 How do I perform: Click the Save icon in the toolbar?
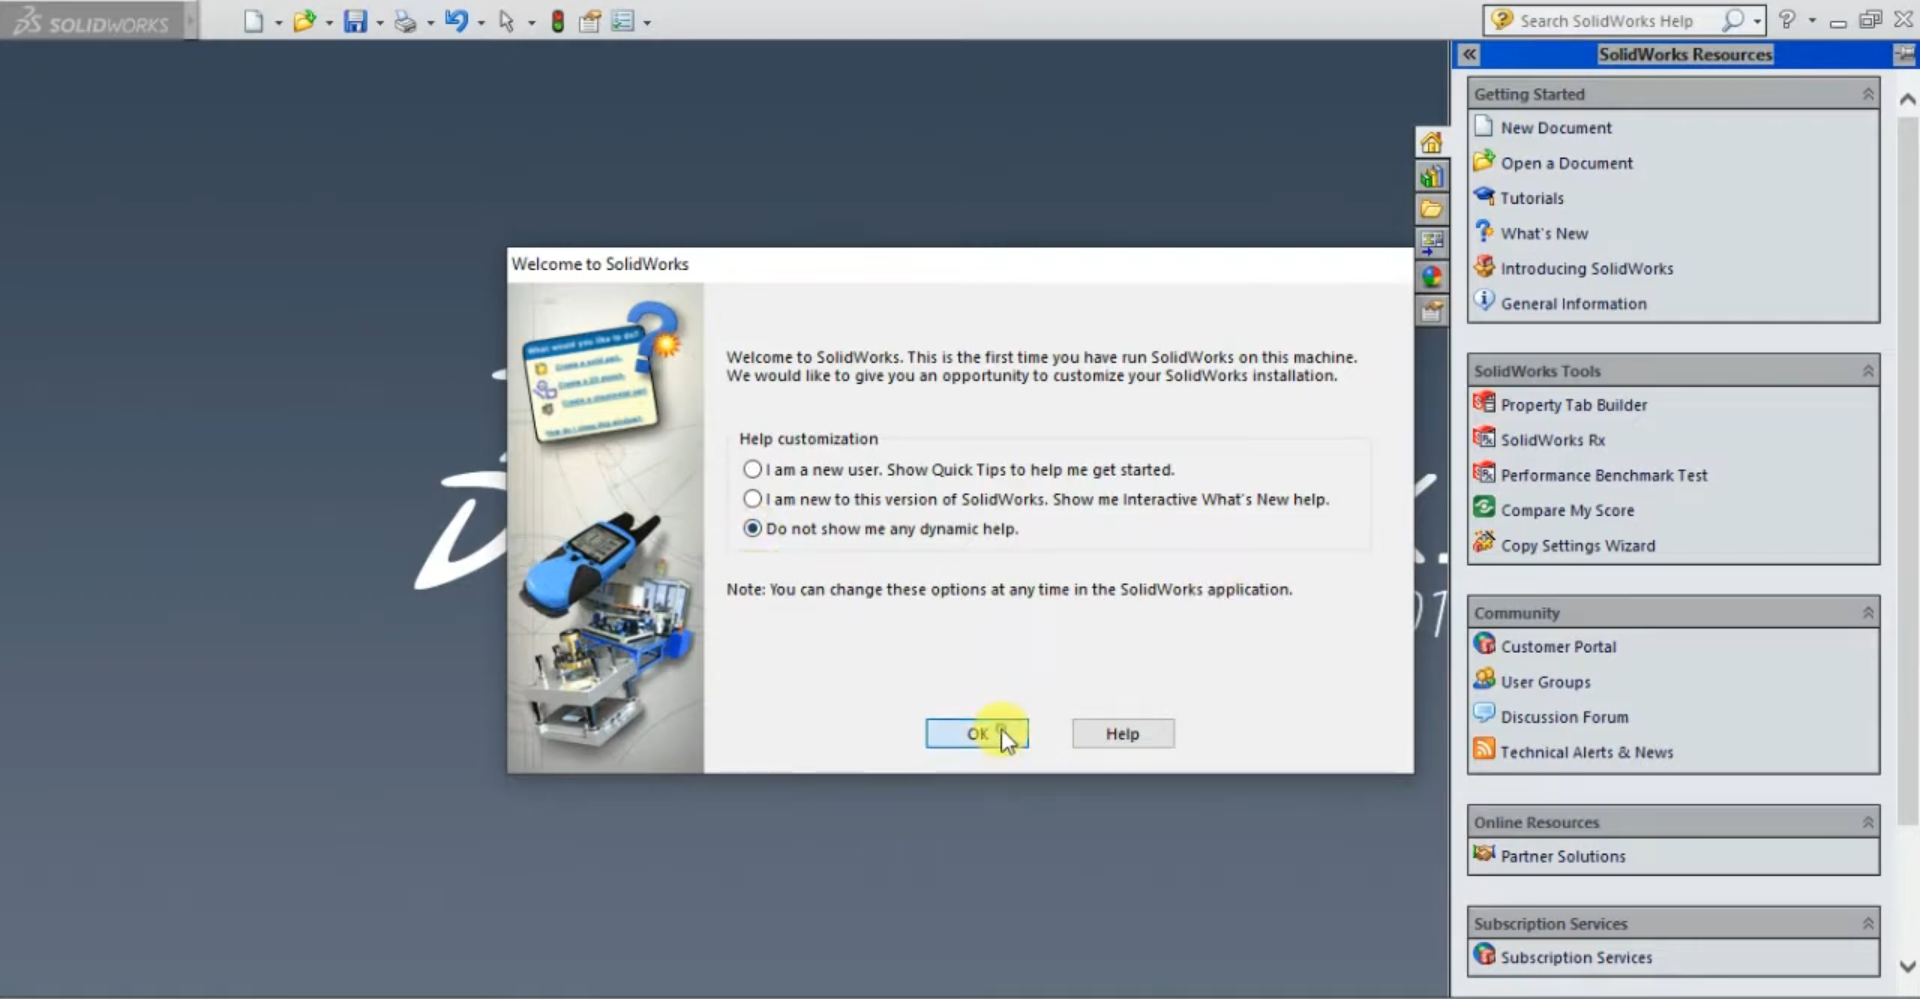[355, 21]
